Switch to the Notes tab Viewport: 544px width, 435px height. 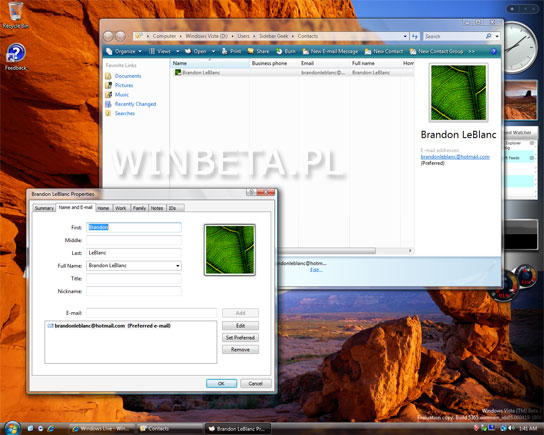(x=157, y=208)
